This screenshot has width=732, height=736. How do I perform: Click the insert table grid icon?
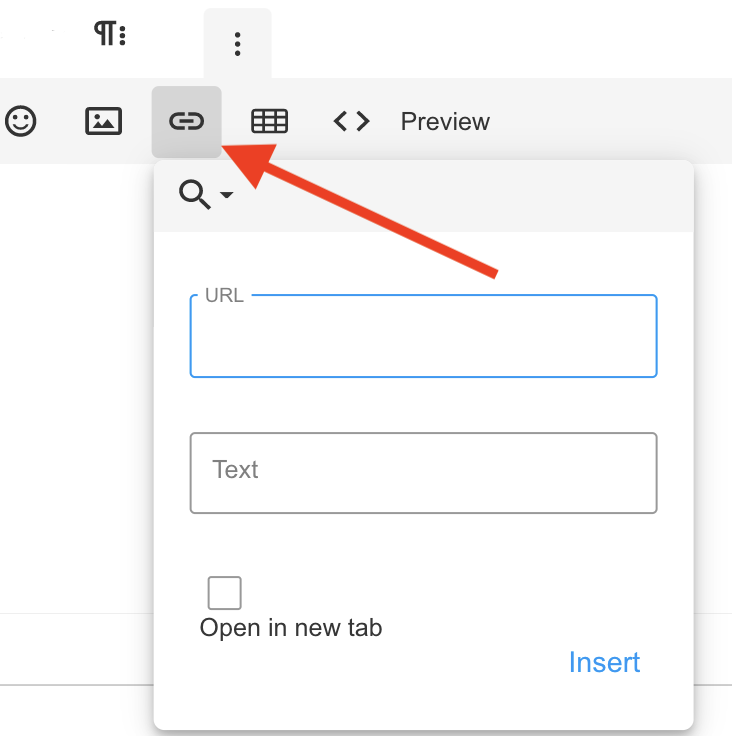click(x=269, y=122)
